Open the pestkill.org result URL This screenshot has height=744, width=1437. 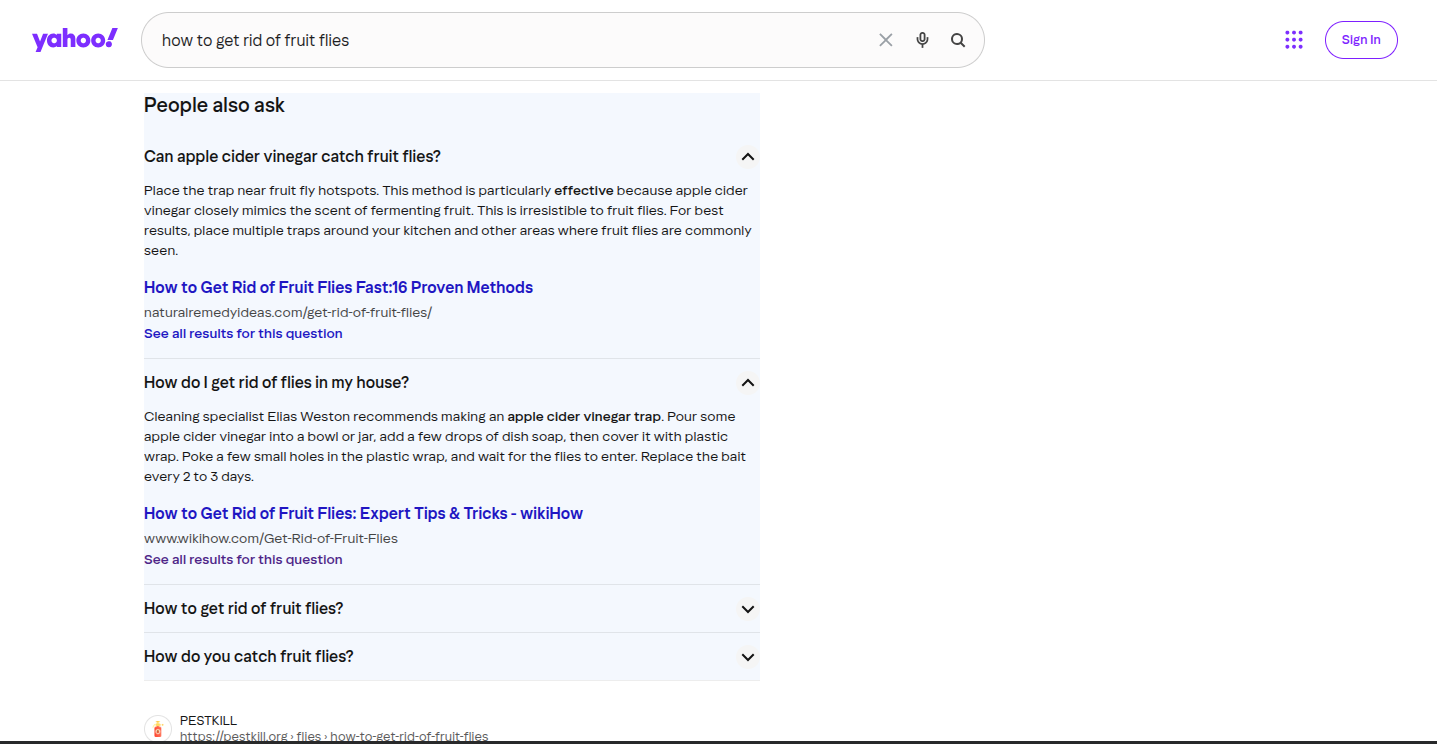pos(334,737)
